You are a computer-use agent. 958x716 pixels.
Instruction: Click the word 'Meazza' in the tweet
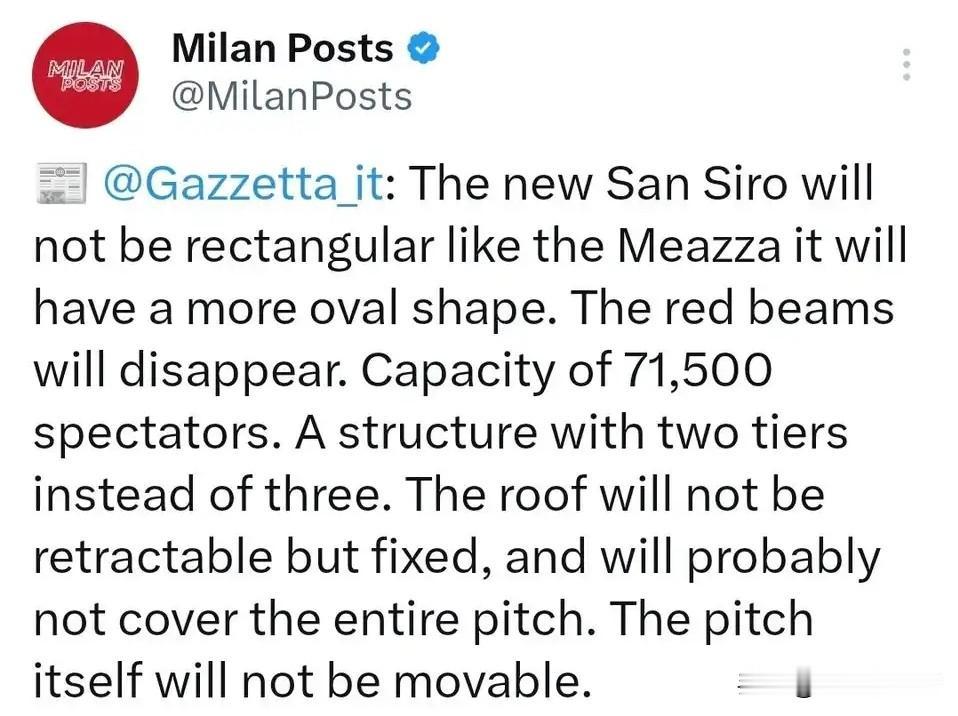point(699,246)
